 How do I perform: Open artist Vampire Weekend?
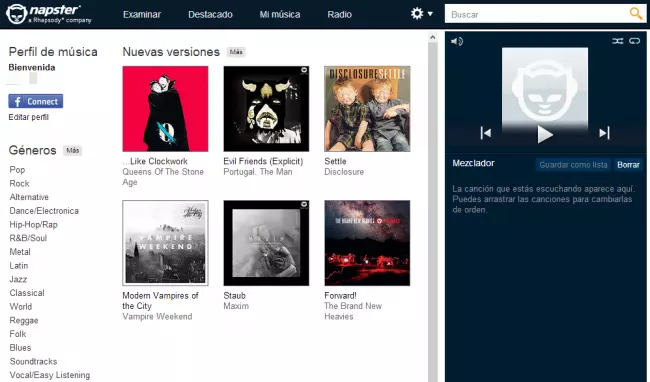point(157,317)
